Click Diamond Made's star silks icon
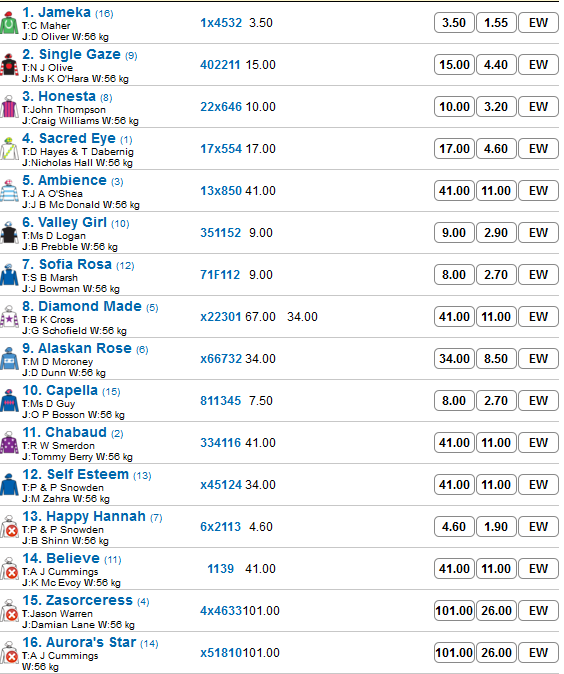 (9, 317)
